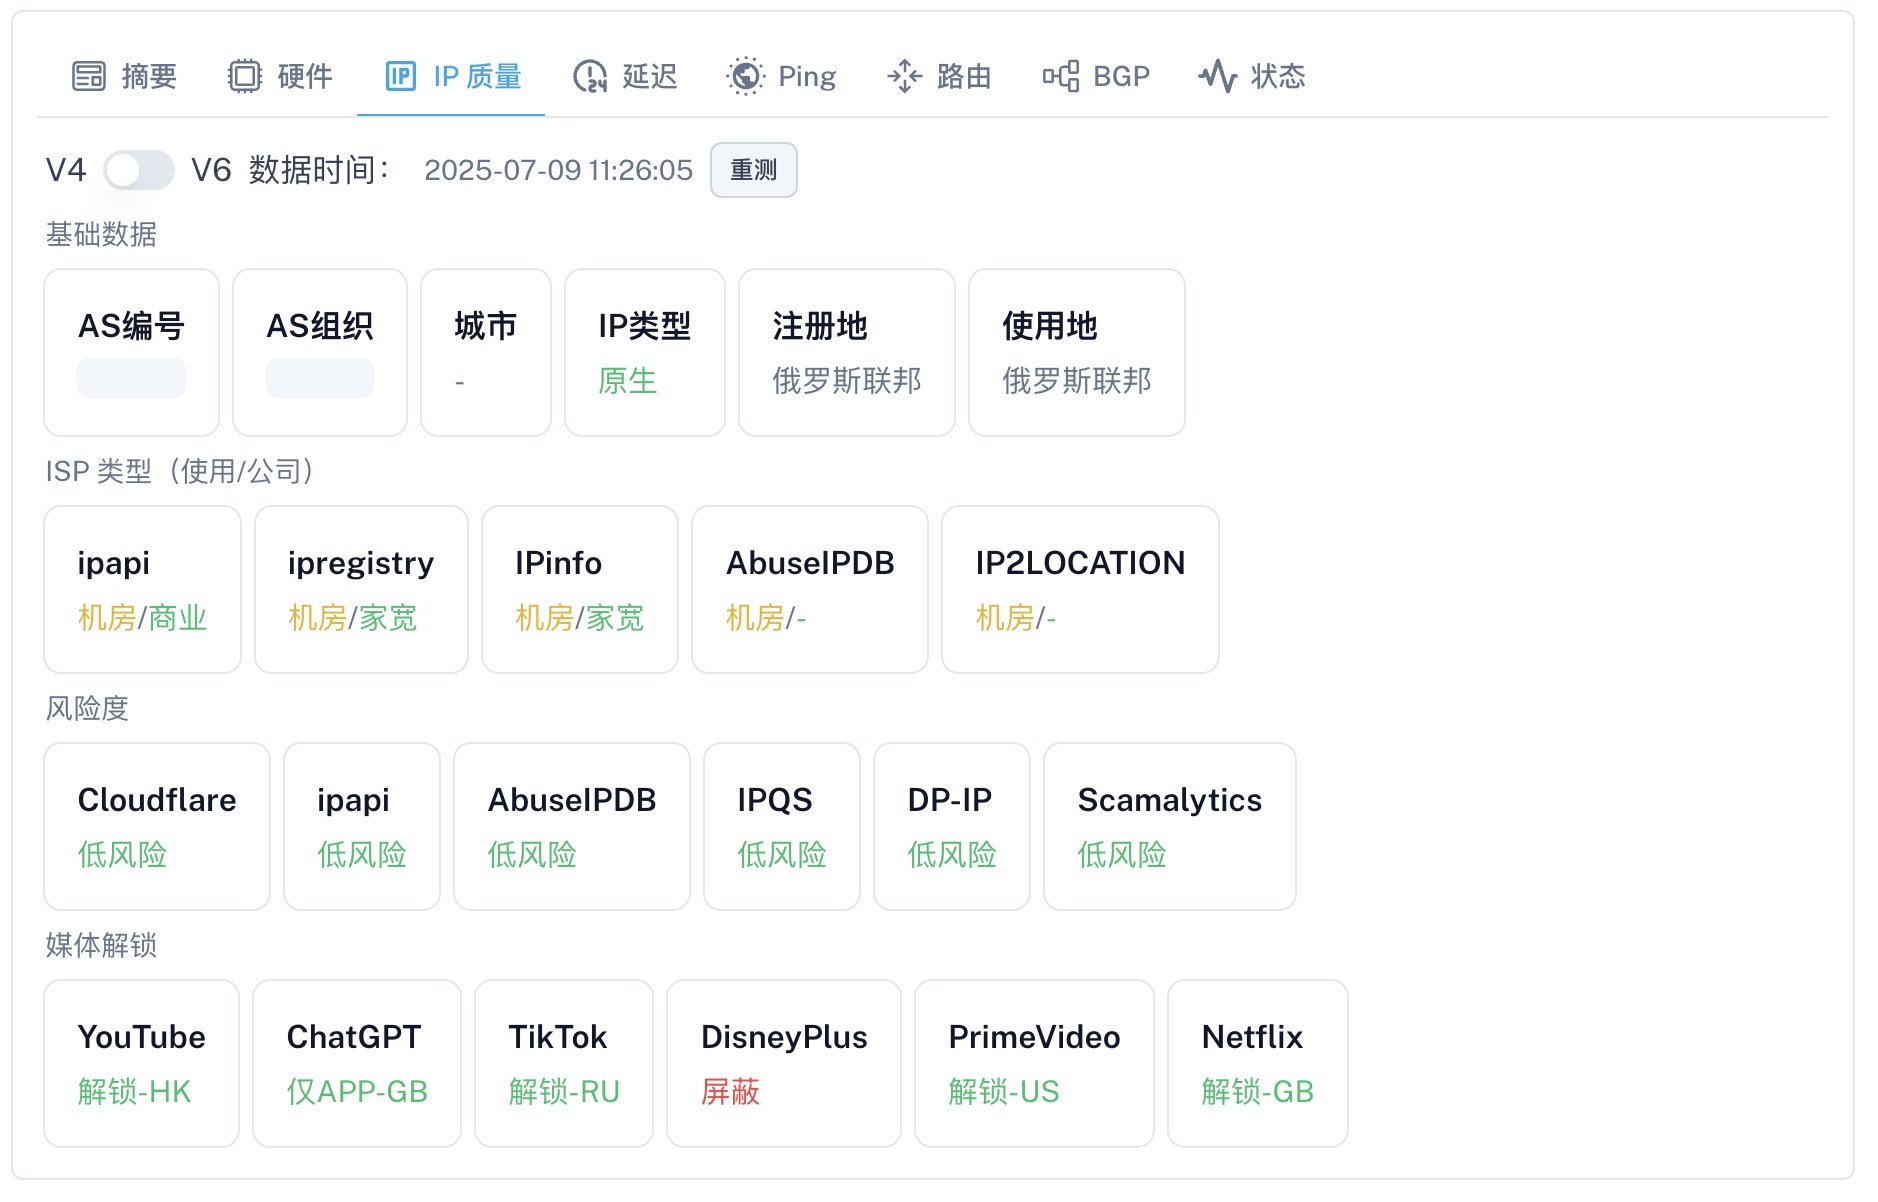
Task: Click the 延迟 clock icon
Action: [590, 75]
